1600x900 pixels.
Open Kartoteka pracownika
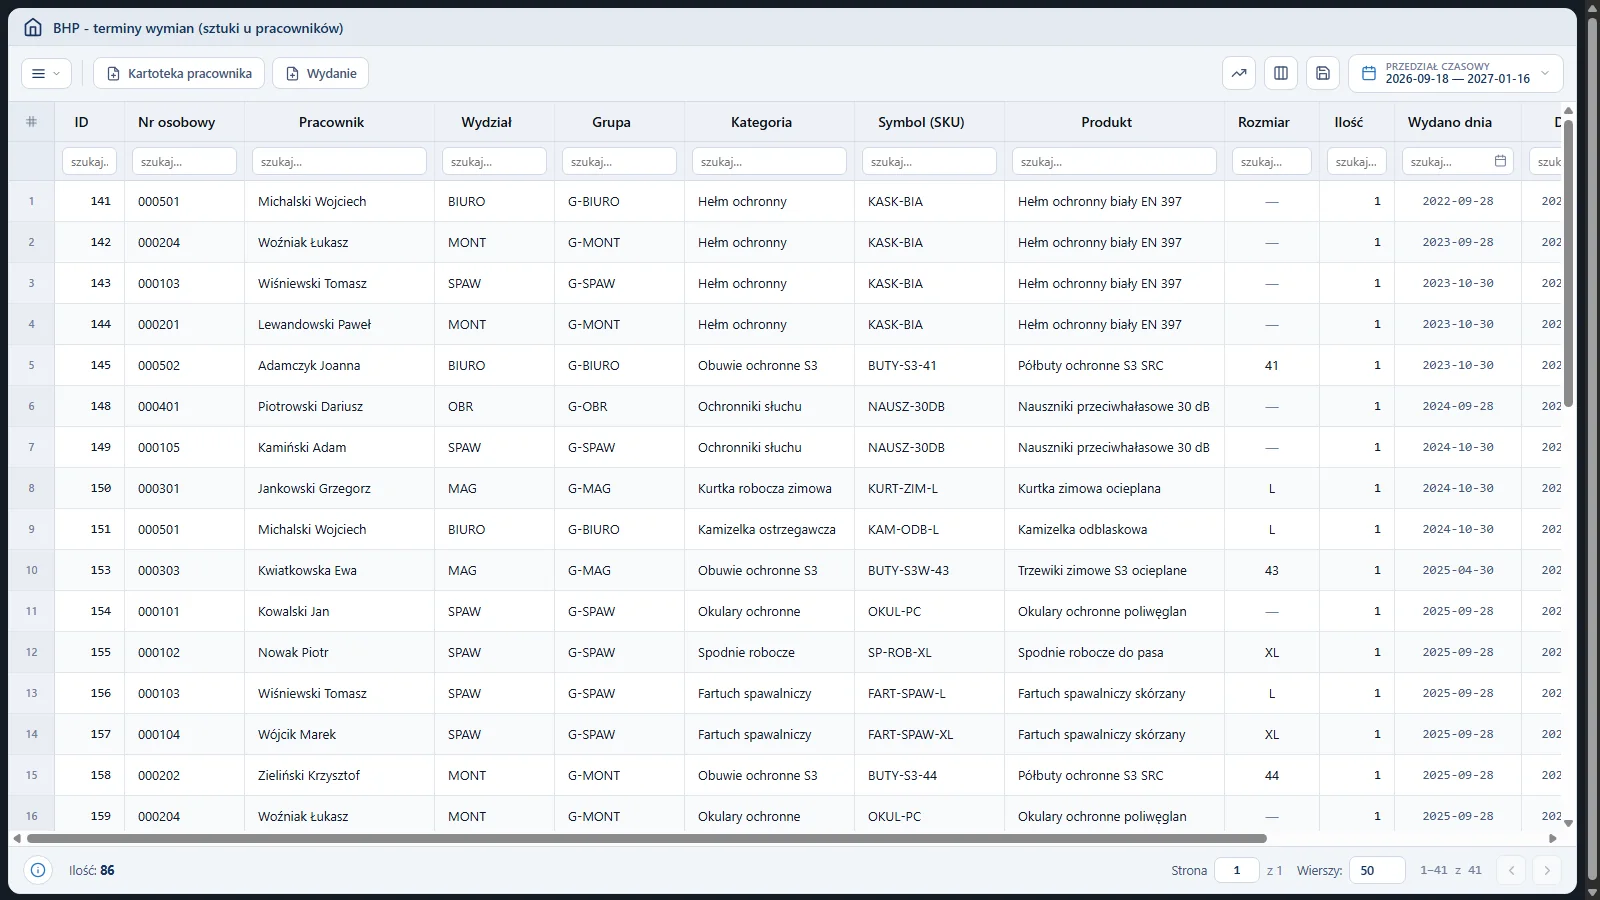tap(179, 73)
